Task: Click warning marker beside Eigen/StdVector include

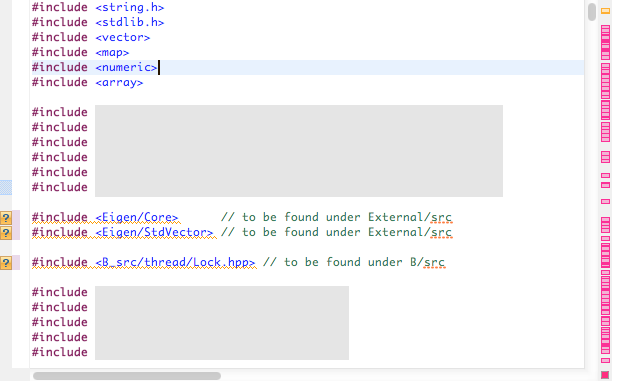Action: click(6, 233)
